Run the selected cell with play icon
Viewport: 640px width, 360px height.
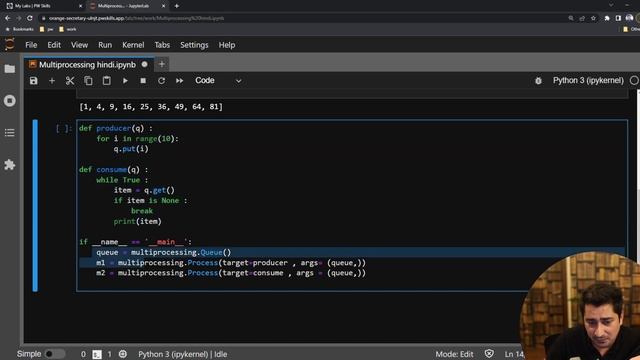coord(125,80)
